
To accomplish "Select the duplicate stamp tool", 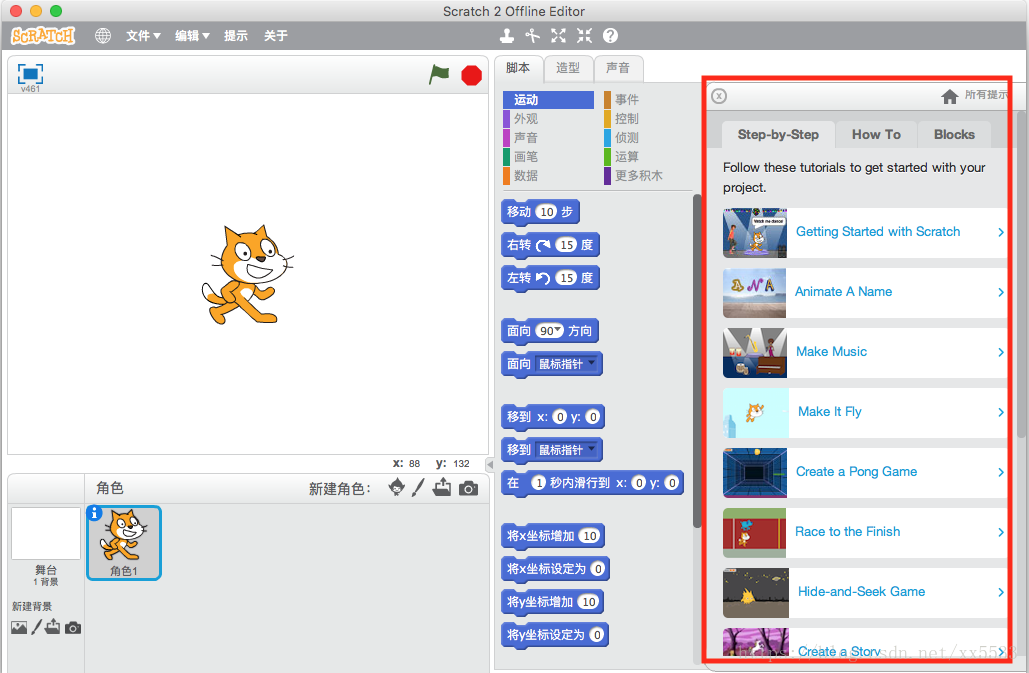I will tap(507, 35).
